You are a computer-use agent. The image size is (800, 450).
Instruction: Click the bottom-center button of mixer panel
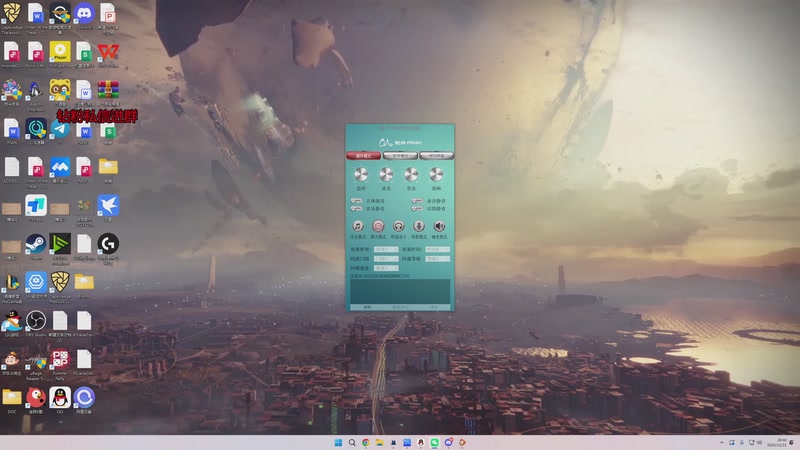tap(401, 307)
